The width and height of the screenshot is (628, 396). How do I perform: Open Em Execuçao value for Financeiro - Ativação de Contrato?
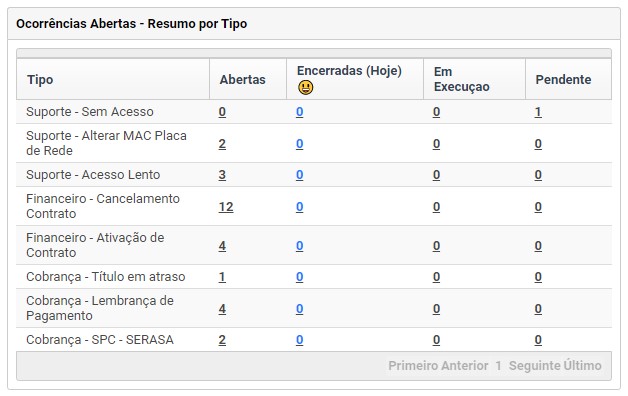[x=437, y=246]
